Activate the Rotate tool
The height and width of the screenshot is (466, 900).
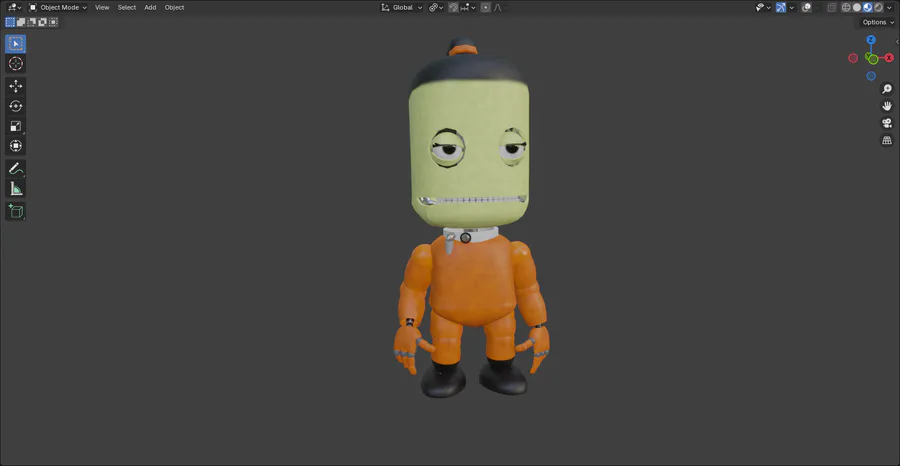click(x=15, y=106)
